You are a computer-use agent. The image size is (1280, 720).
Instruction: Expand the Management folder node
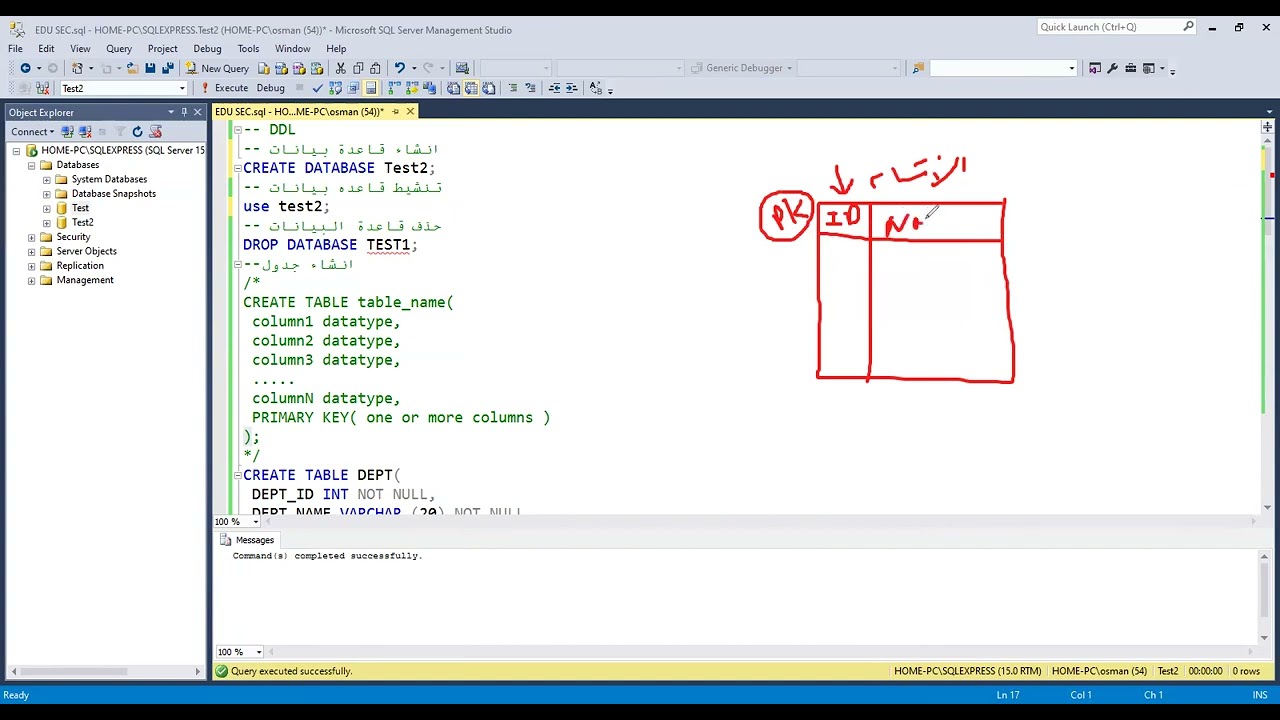click(32, 280)
